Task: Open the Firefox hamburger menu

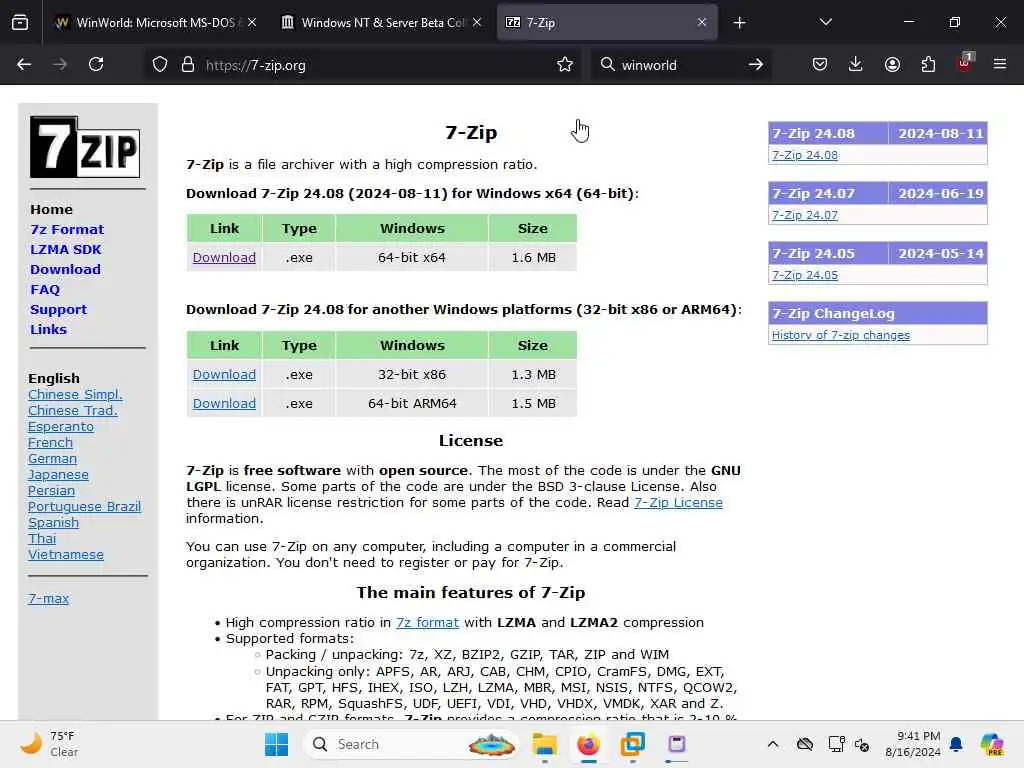Action: [1000, 65]
